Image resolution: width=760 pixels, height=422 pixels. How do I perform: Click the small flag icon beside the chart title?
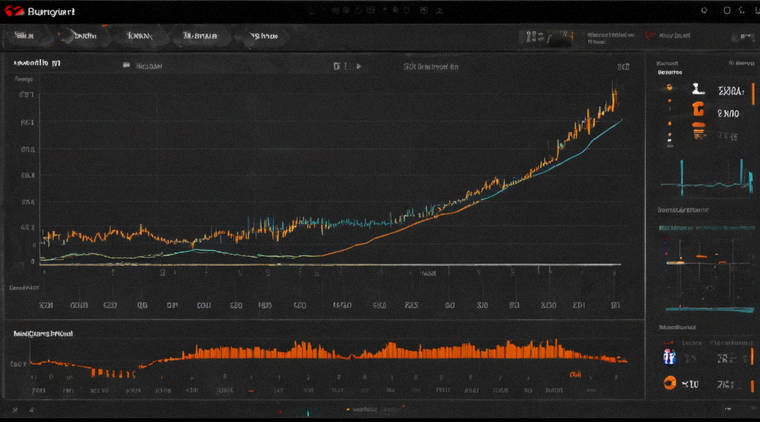126,65
